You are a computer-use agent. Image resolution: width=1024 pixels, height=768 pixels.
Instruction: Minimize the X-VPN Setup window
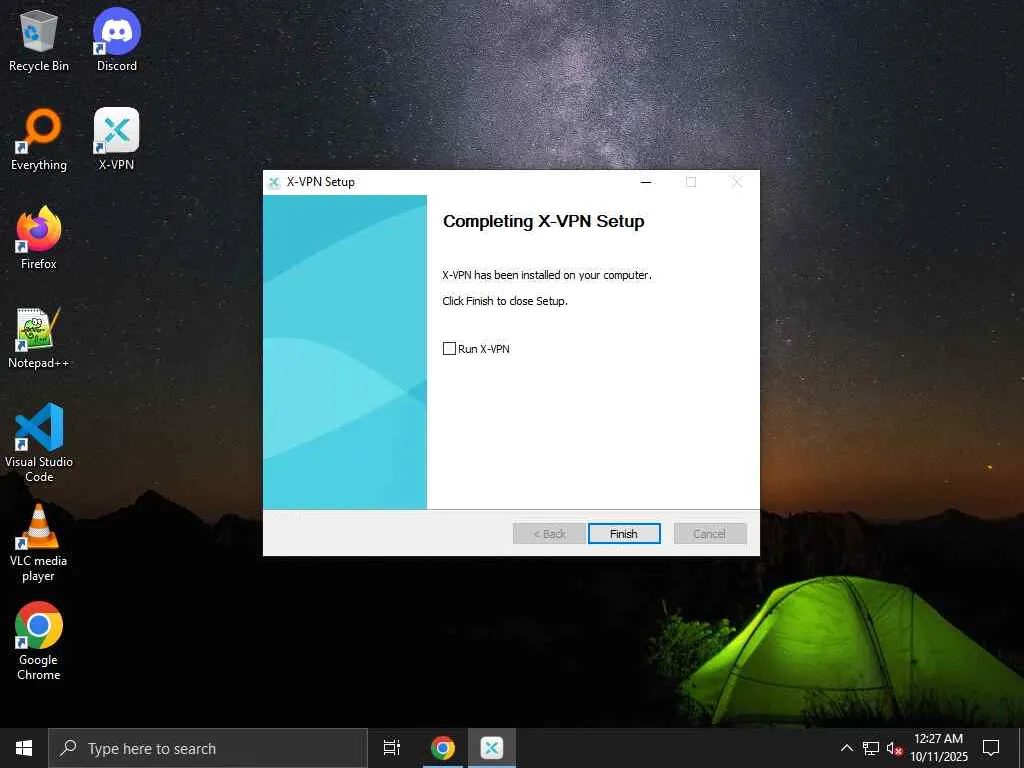coord(646,182)
